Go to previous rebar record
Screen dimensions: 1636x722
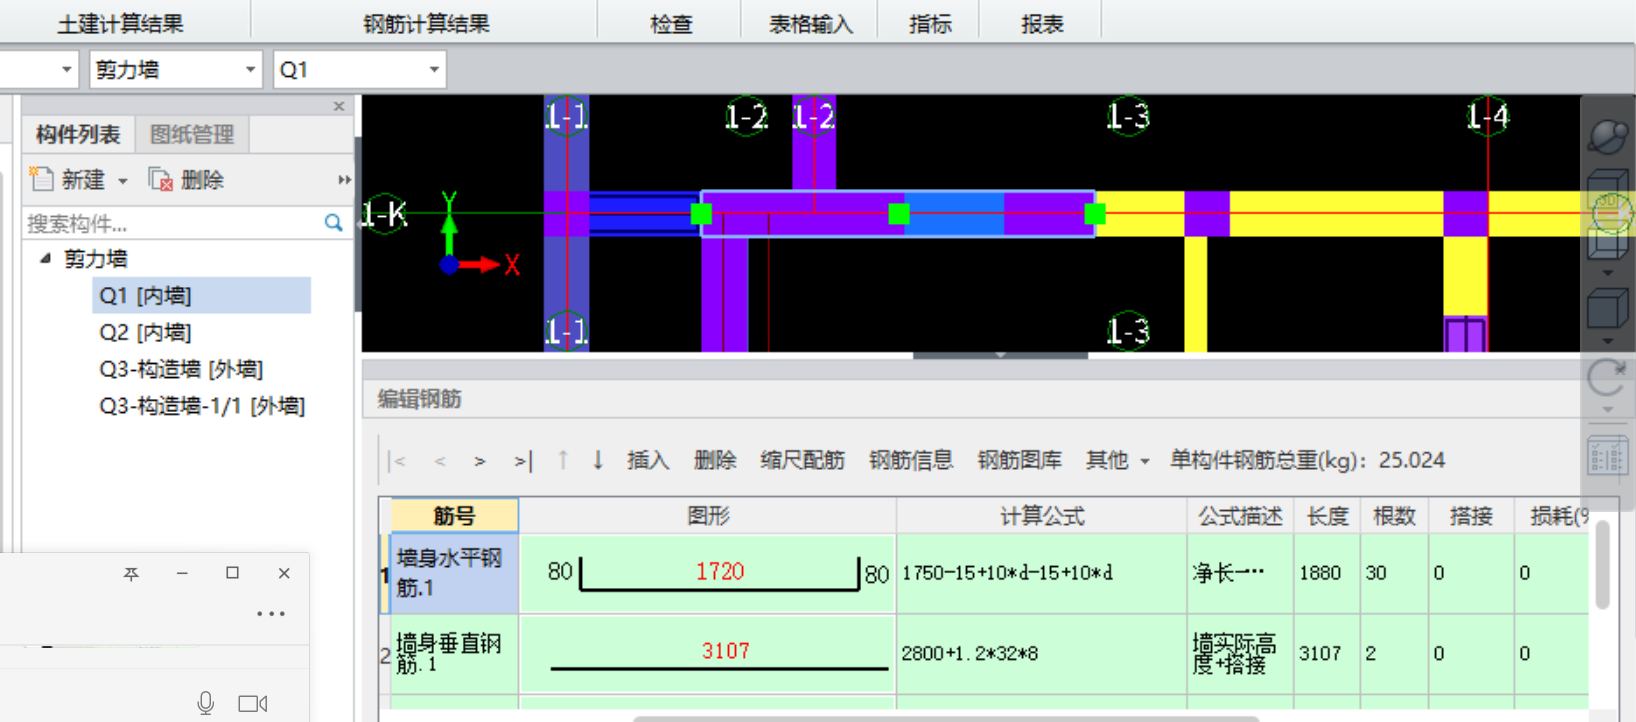coord(440,461)
